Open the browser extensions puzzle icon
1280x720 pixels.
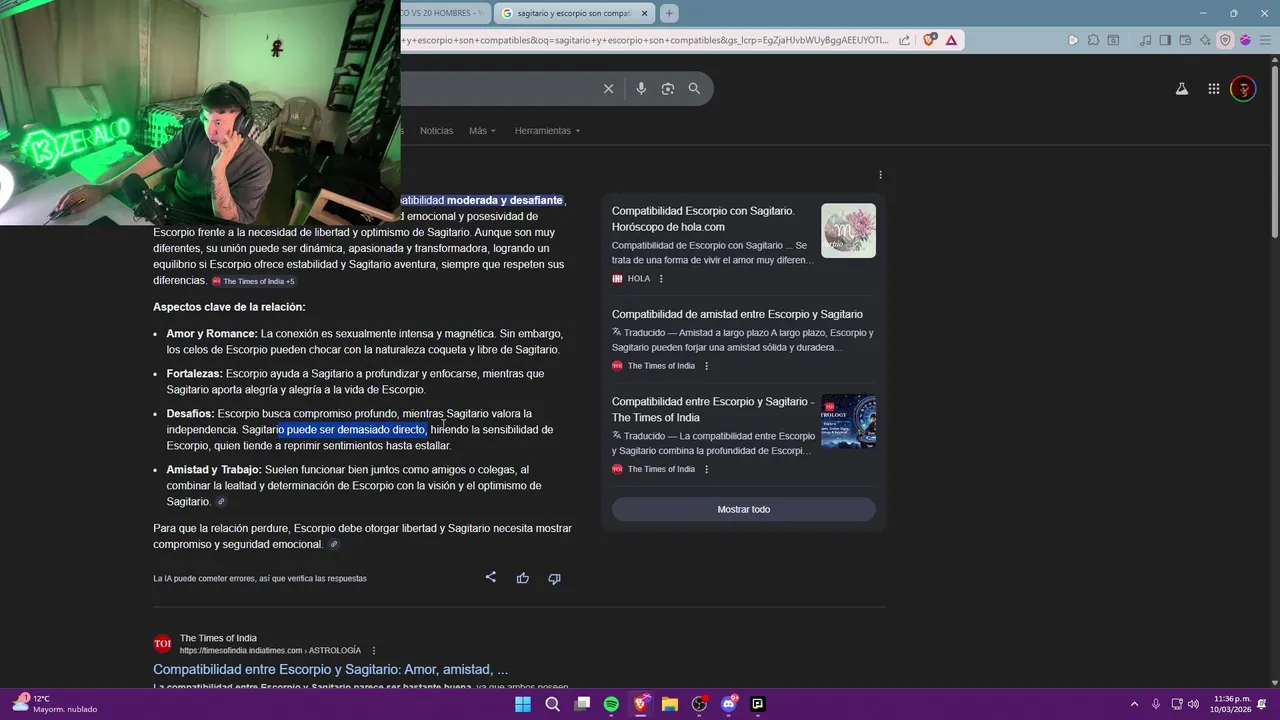1093,40
